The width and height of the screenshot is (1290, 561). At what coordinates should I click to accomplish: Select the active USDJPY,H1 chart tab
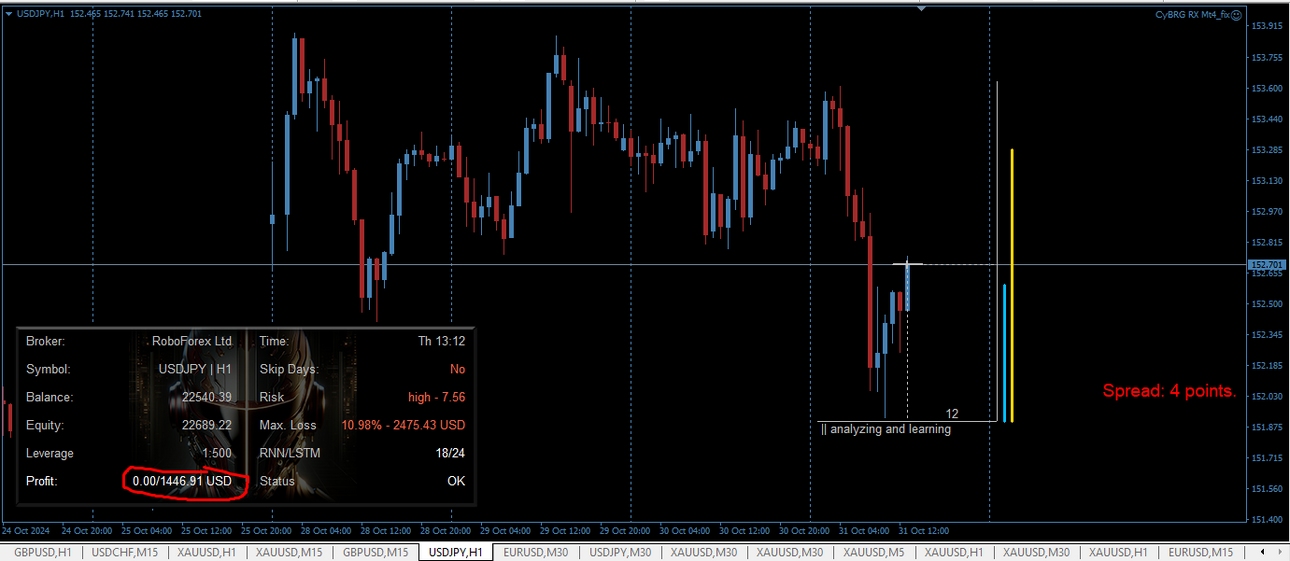[x=455, y=552]
